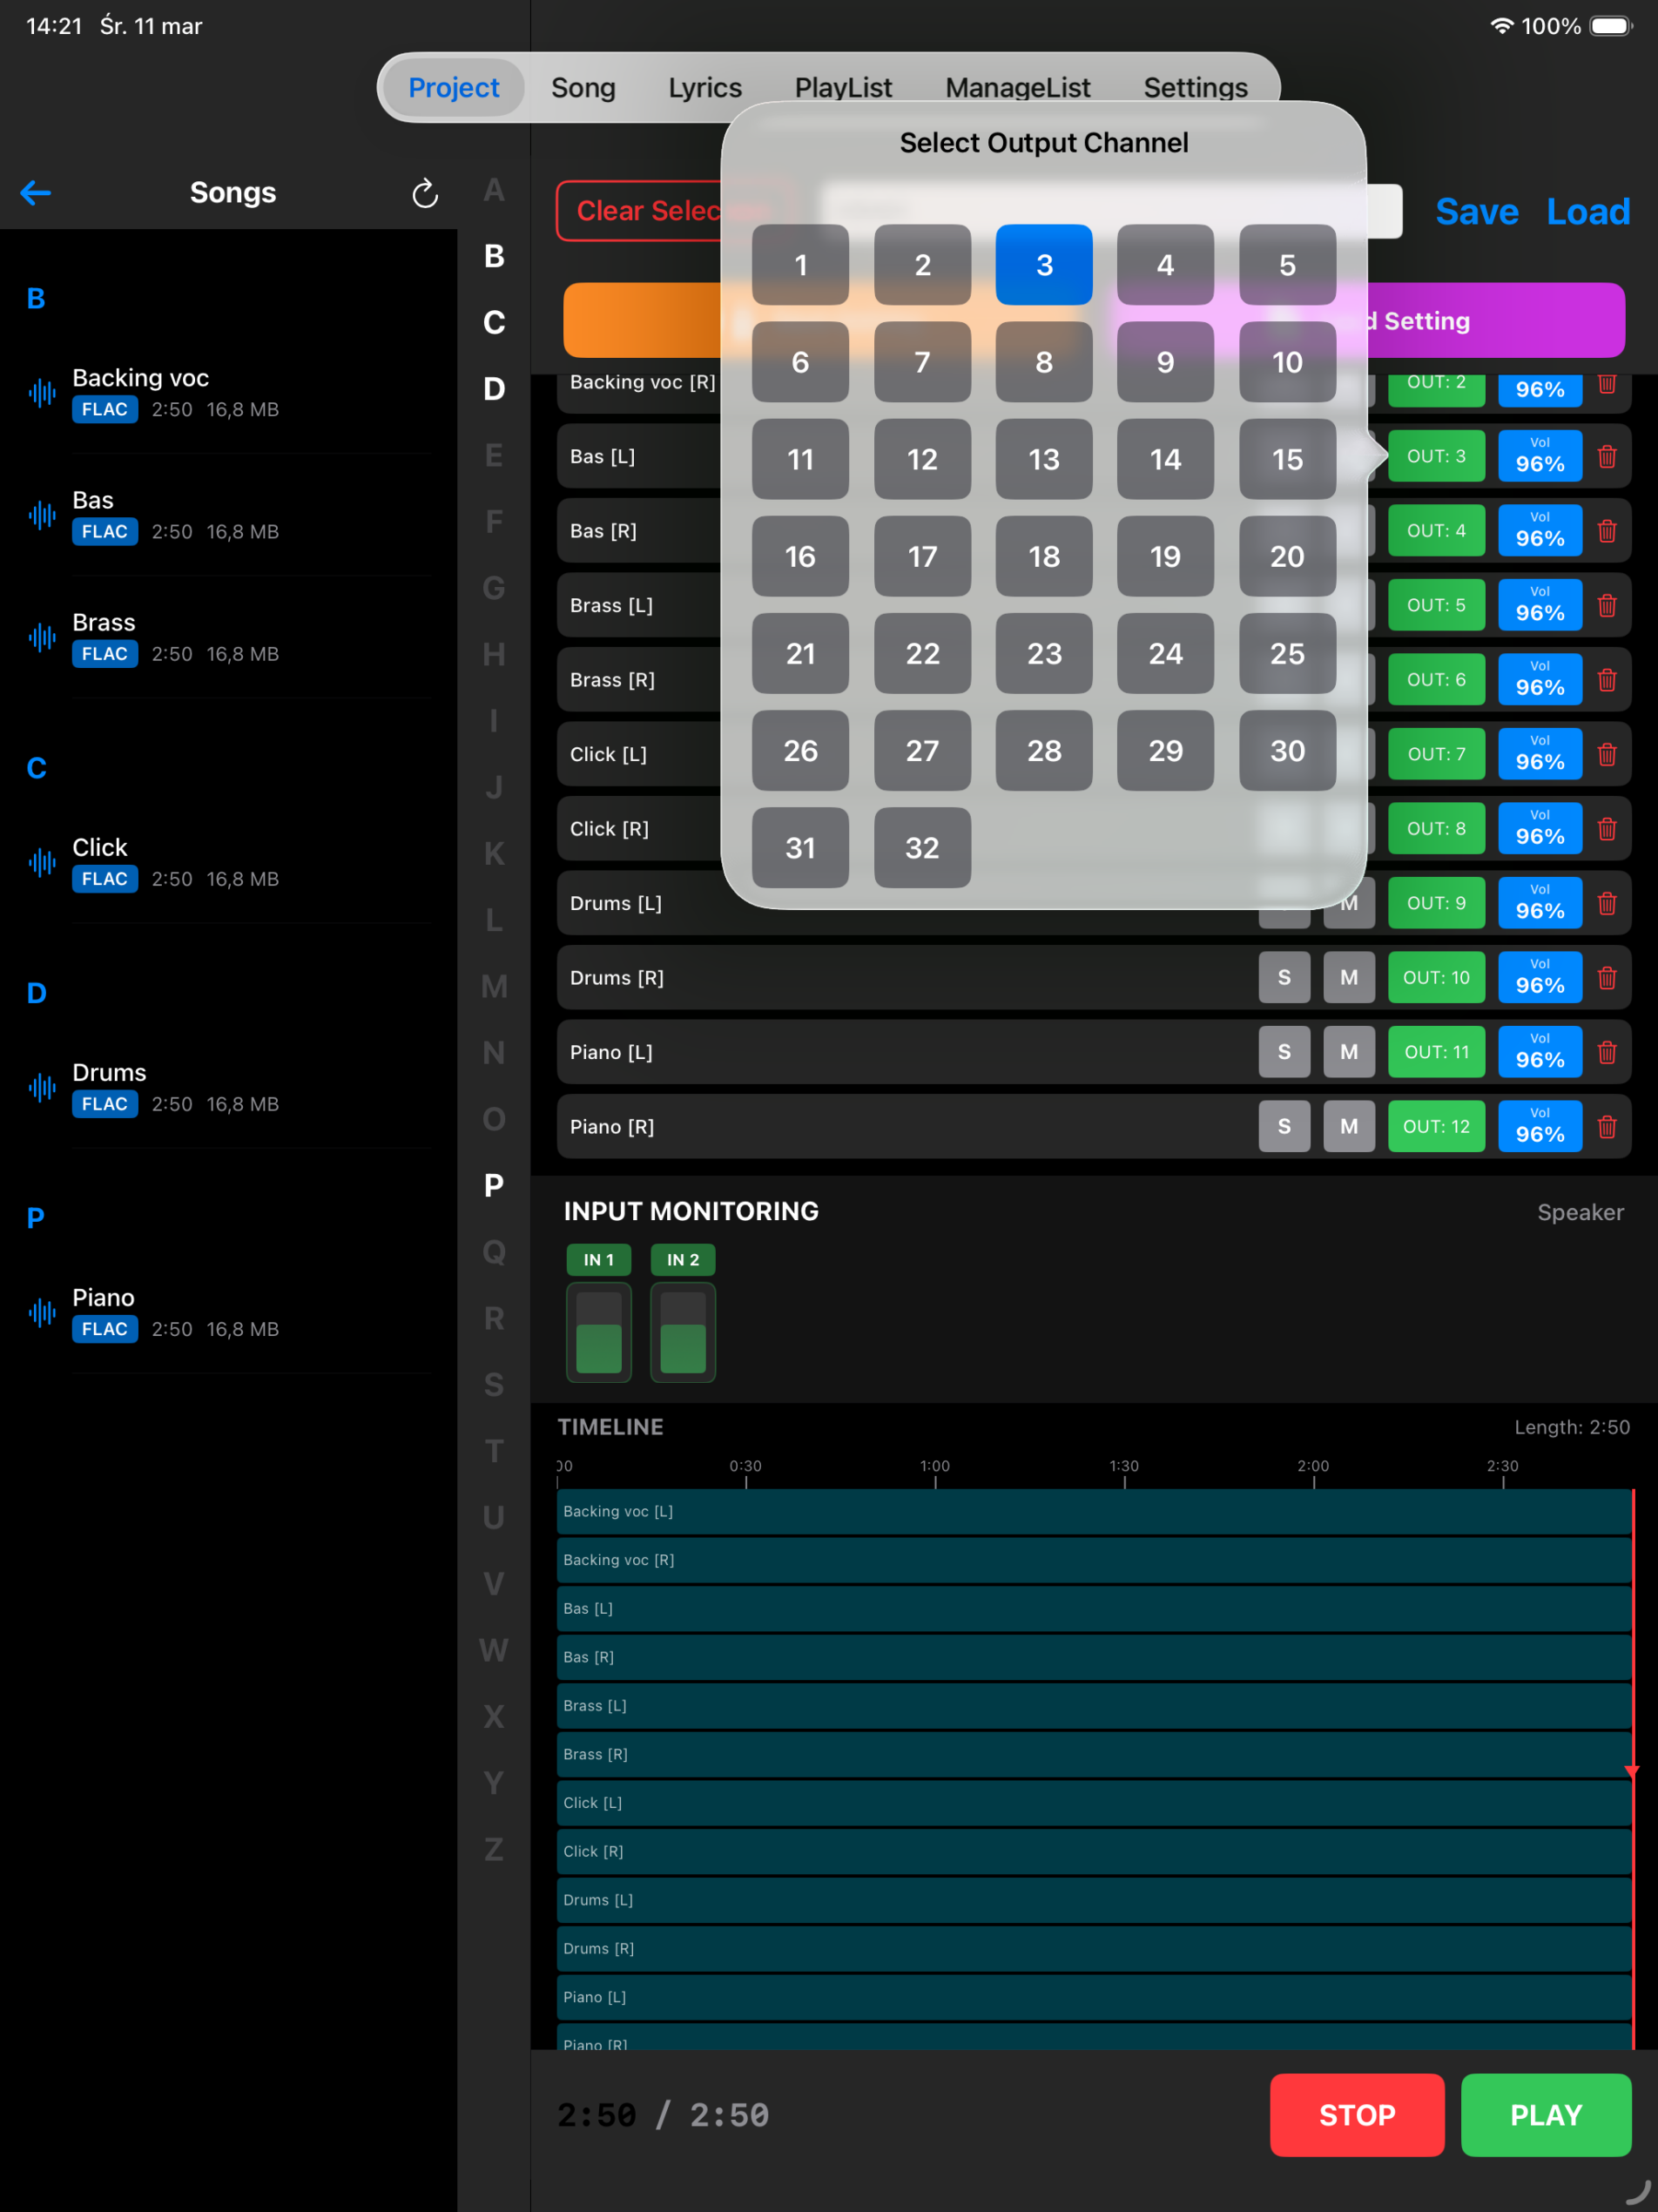This screenshot has height=2212, width=1658.
Task: Click the waveform icon beside the Drums song
Action: tap(41, 1088)
